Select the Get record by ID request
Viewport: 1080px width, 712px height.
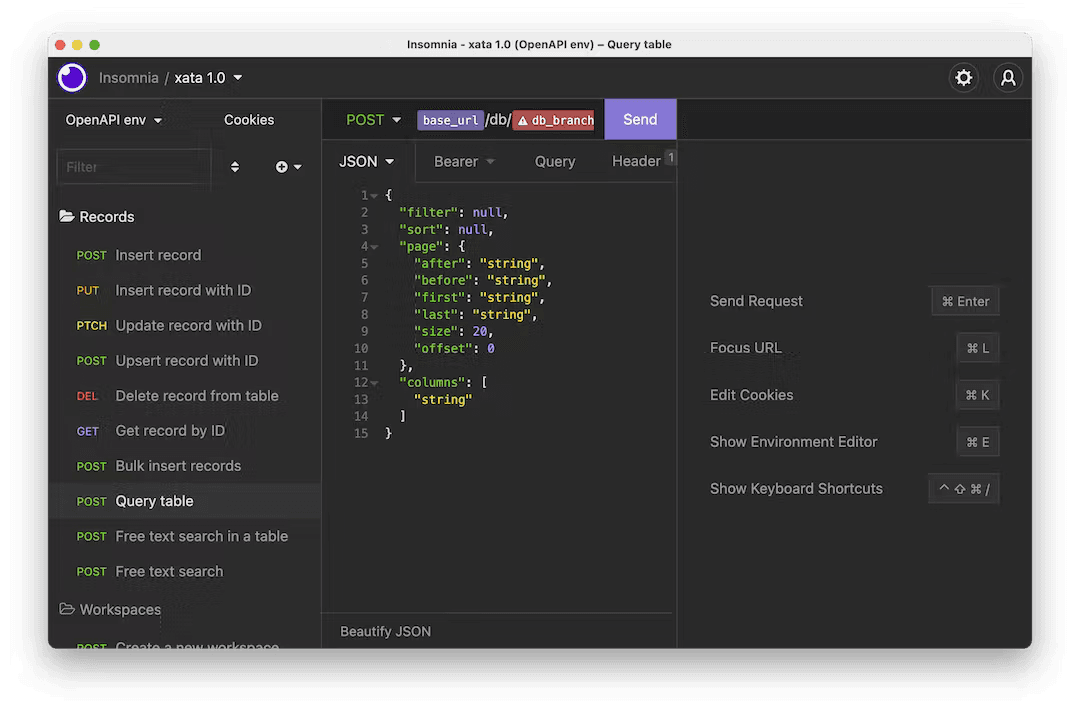[x=185, y=430]
